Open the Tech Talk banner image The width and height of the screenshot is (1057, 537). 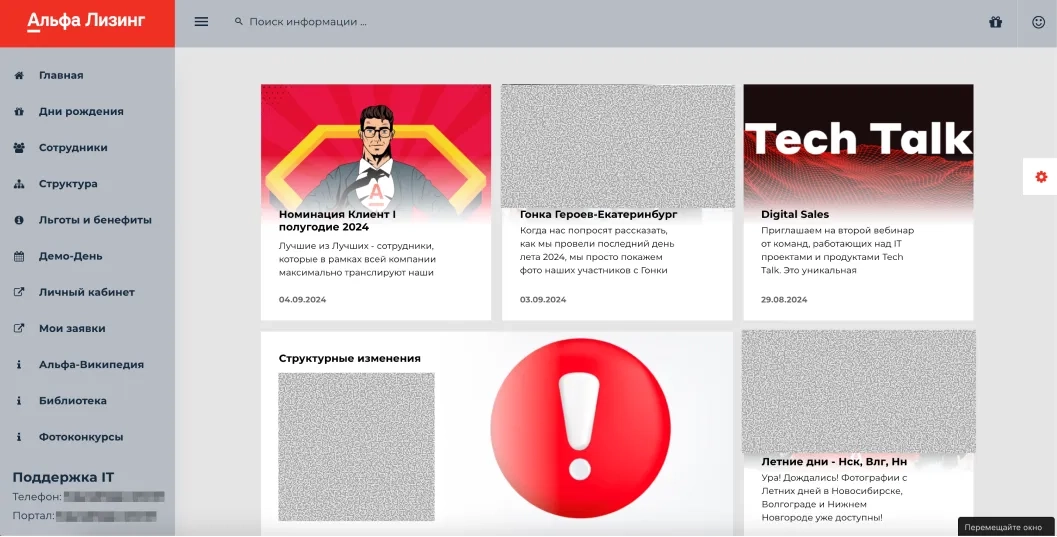point(858,140)
